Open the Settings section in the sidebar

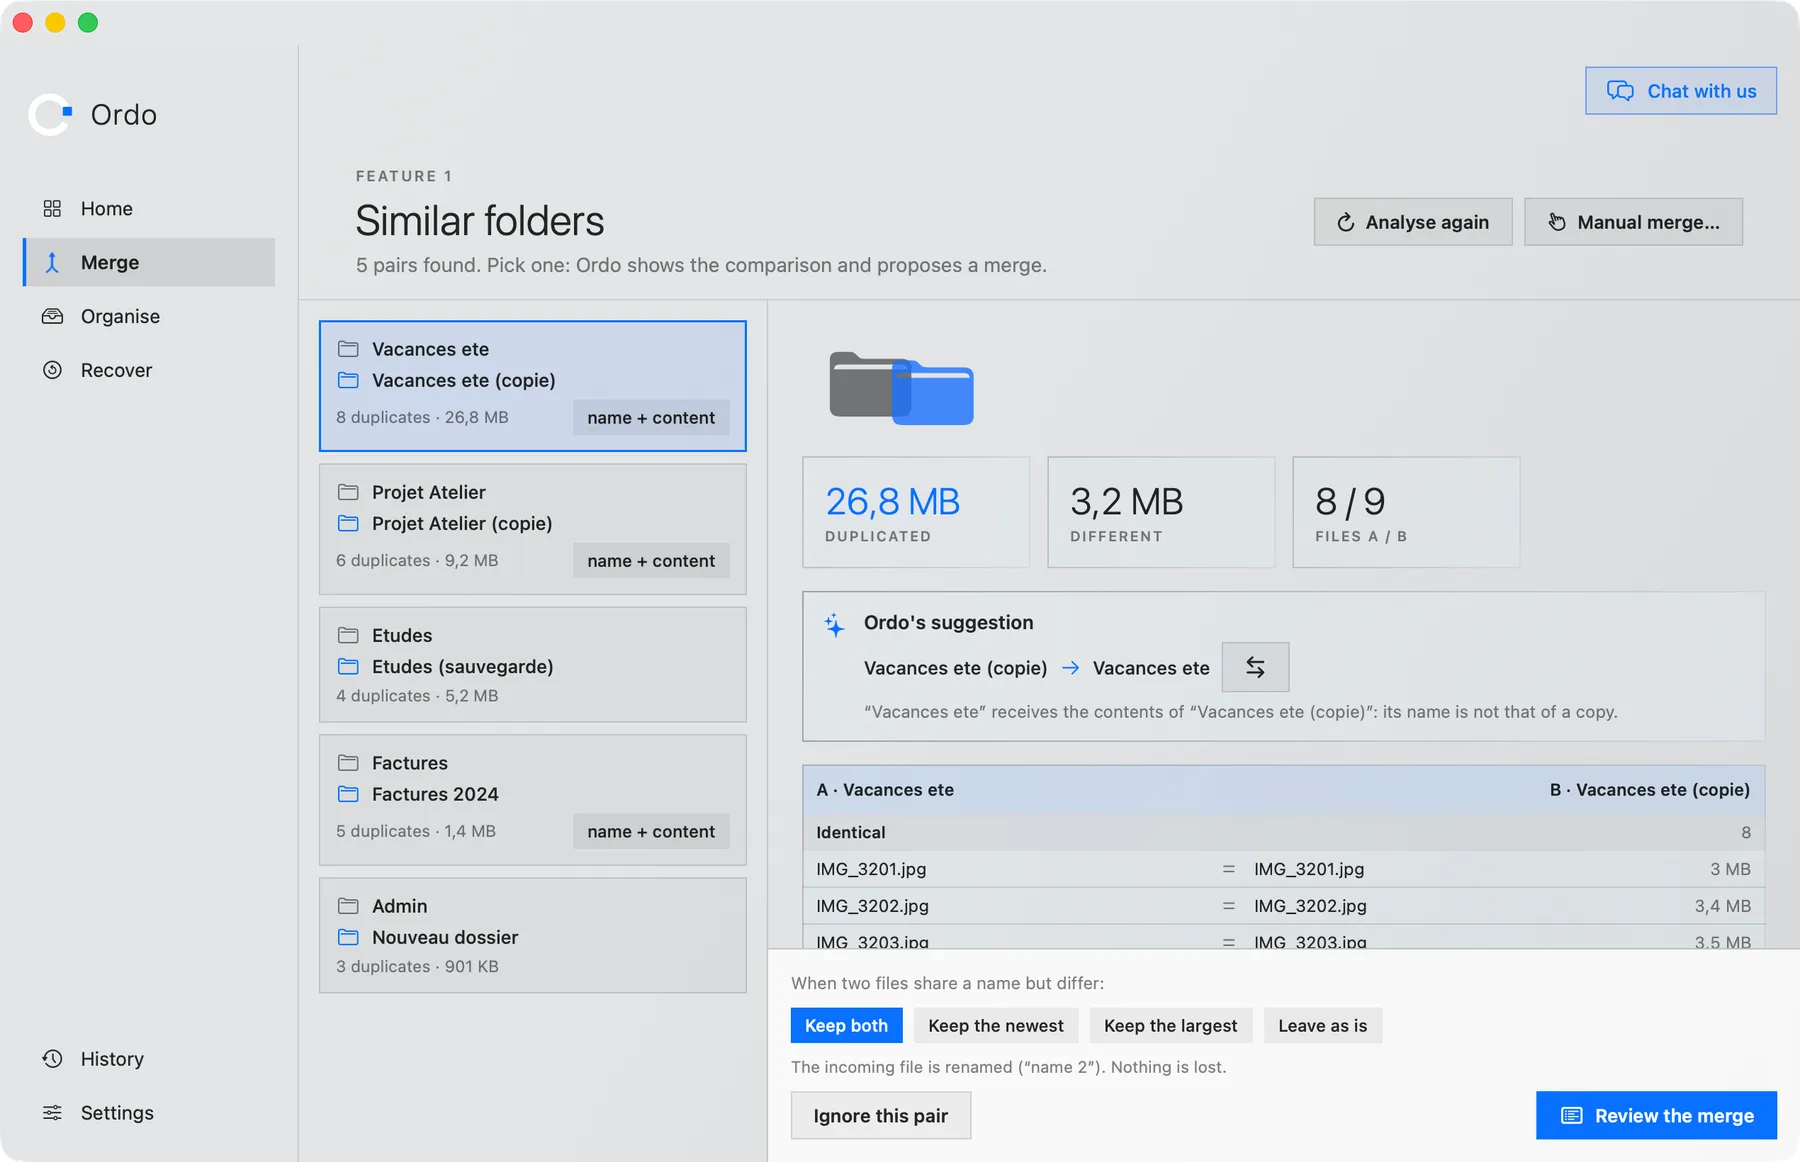point(149,1113)
